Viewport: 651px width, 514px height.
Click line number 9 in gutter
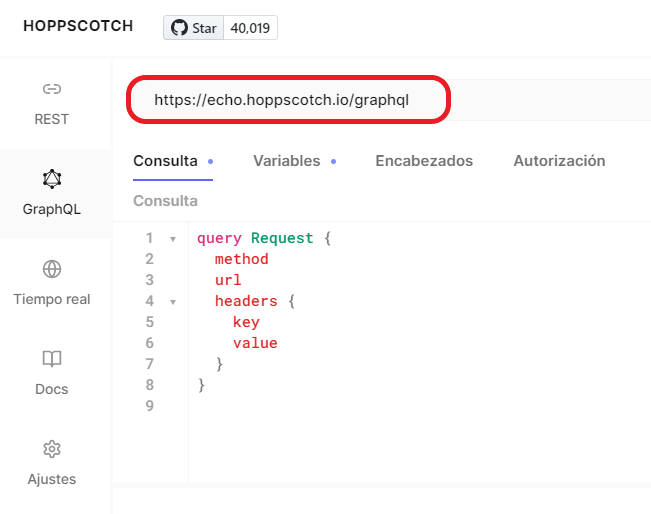click(x=149, y=406)
